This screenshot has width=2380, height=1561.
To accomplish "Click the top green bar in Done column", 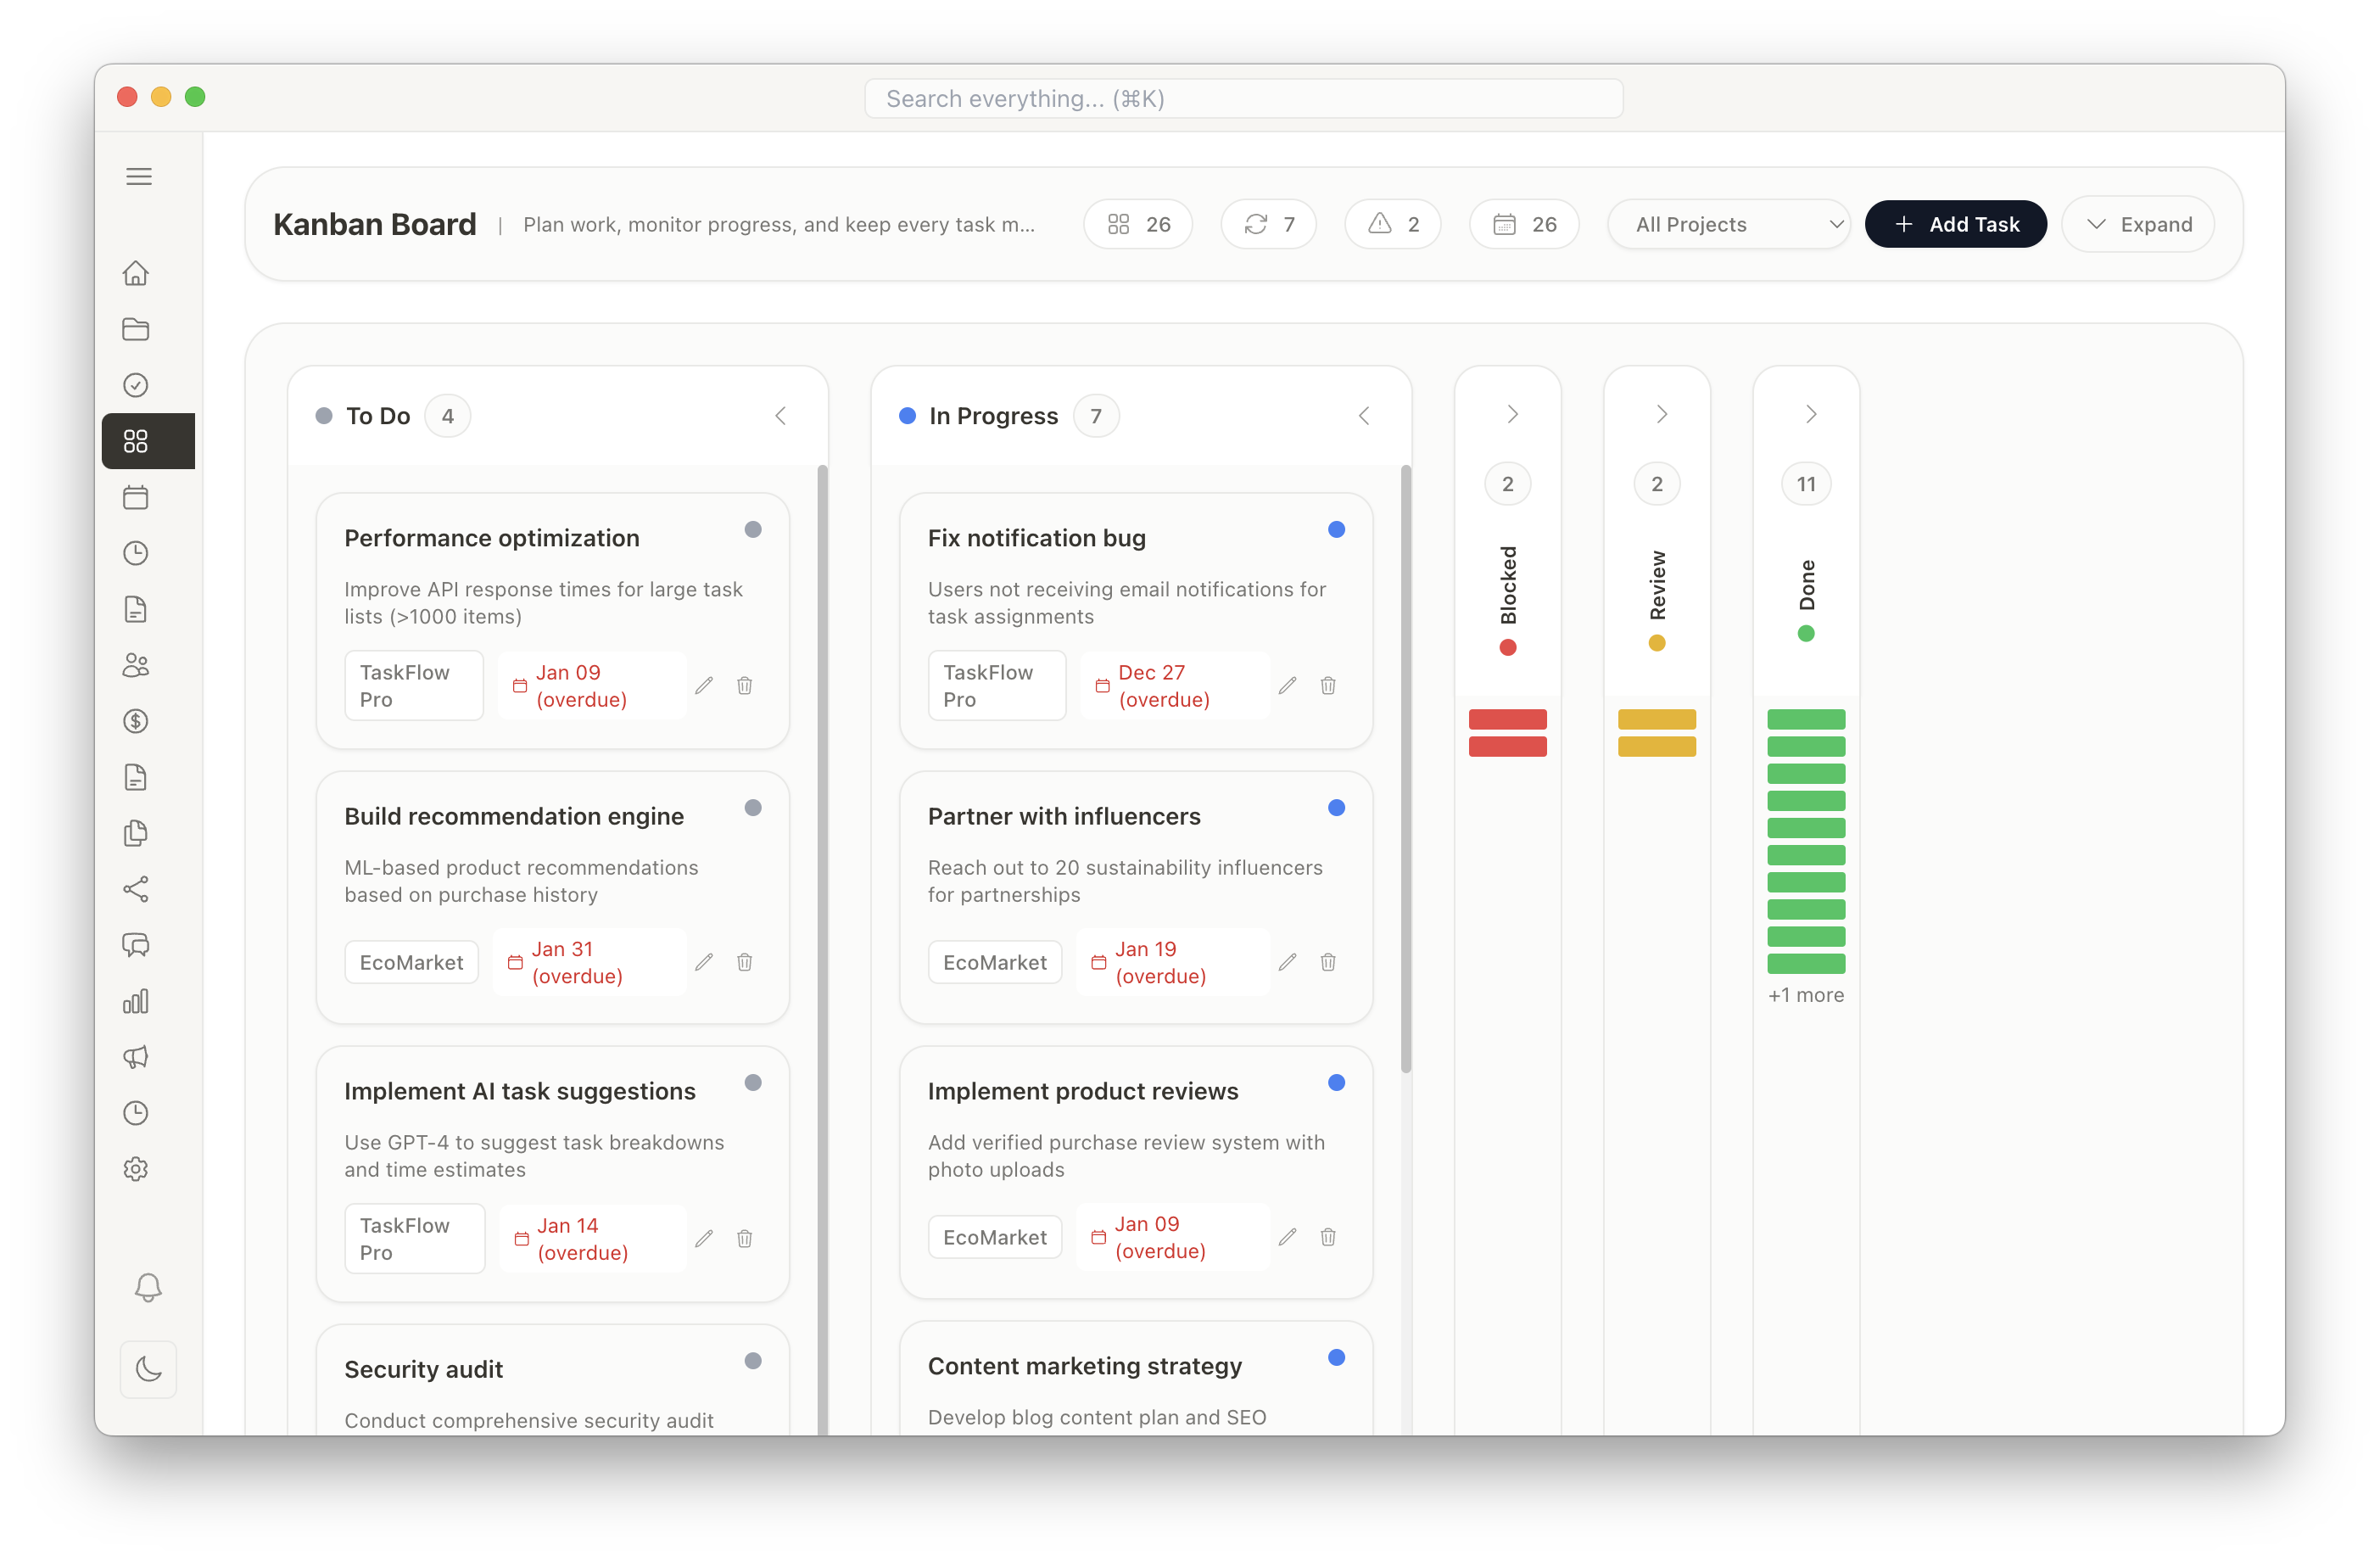I will point(1806,719).
